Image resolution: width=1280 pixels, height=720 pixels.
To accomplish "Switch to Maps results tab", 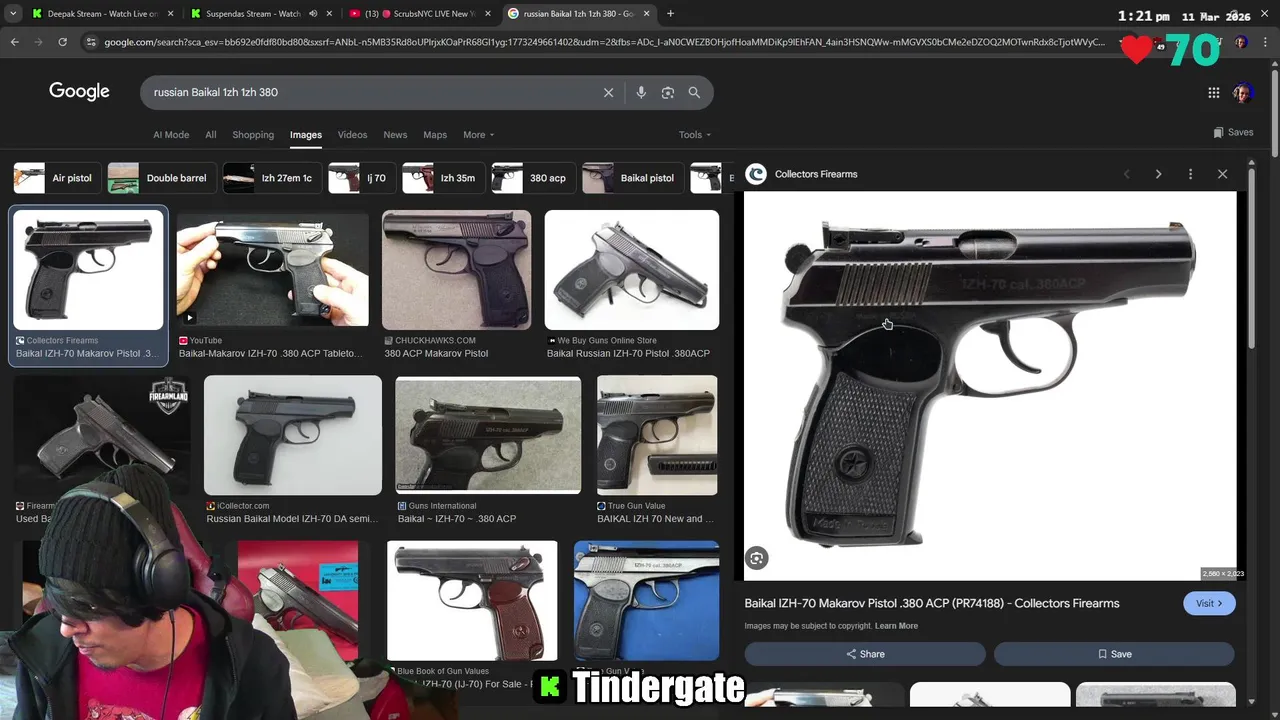I will 435,135.
